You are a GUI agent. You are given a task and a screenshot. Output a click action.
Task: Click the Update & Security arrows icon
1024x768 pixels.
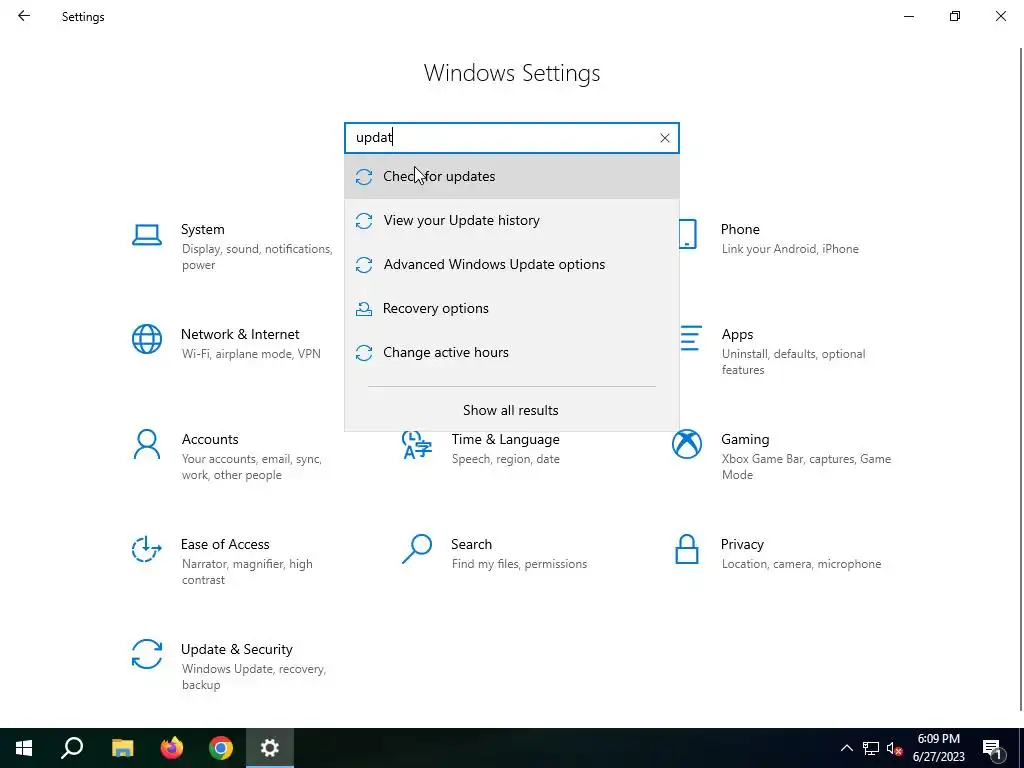tap(147, 654)
